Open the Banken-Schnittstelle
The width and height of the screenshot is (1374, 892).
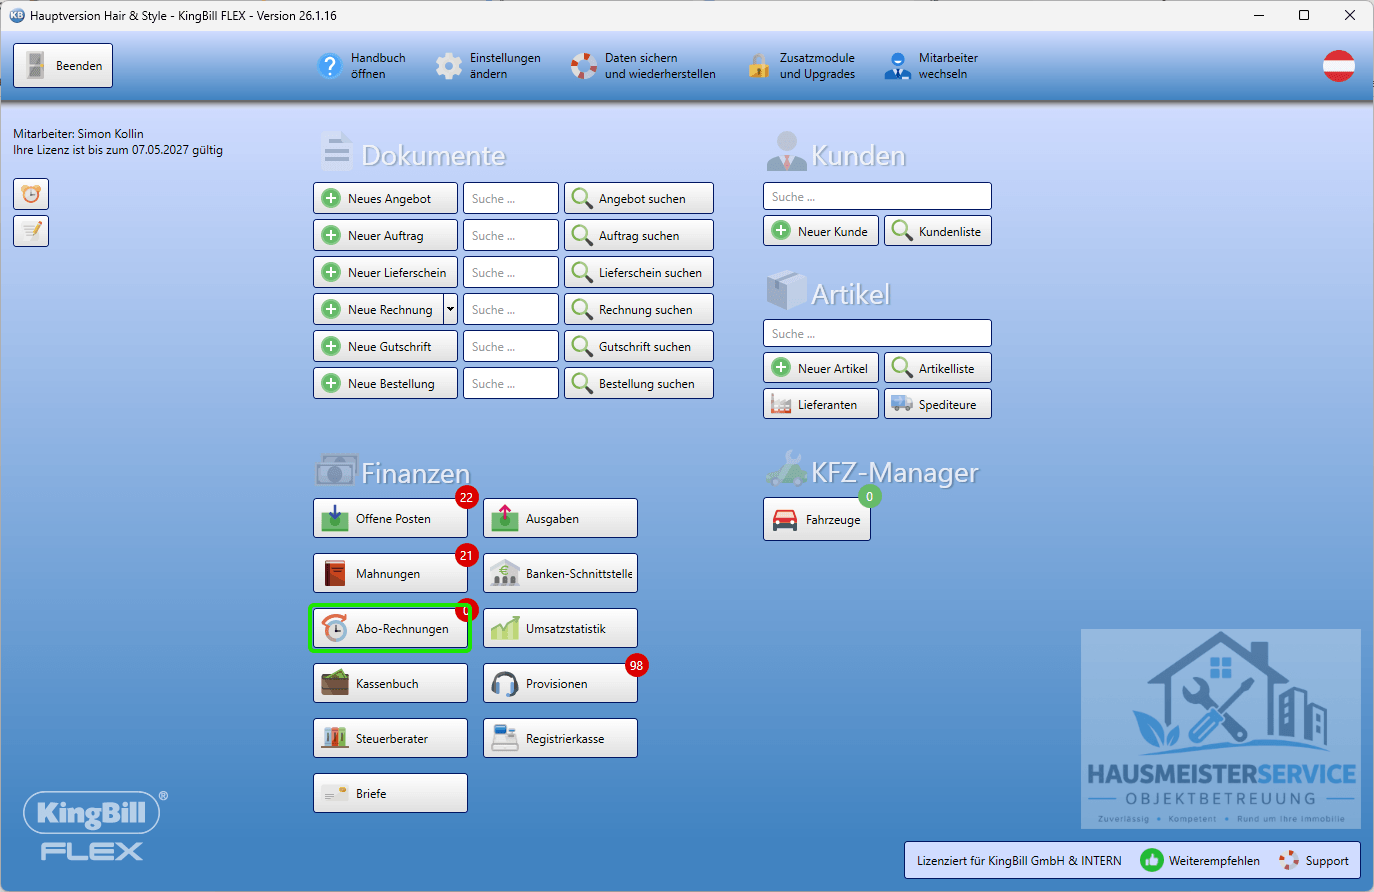(560, 574)
